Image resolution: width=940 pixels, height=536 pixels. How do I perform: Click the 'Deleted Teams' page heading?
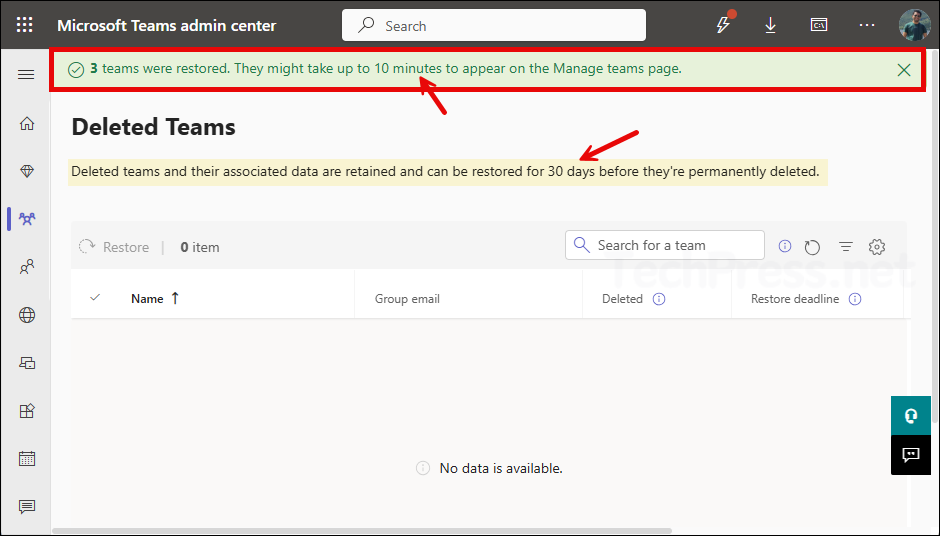point(153,127)
